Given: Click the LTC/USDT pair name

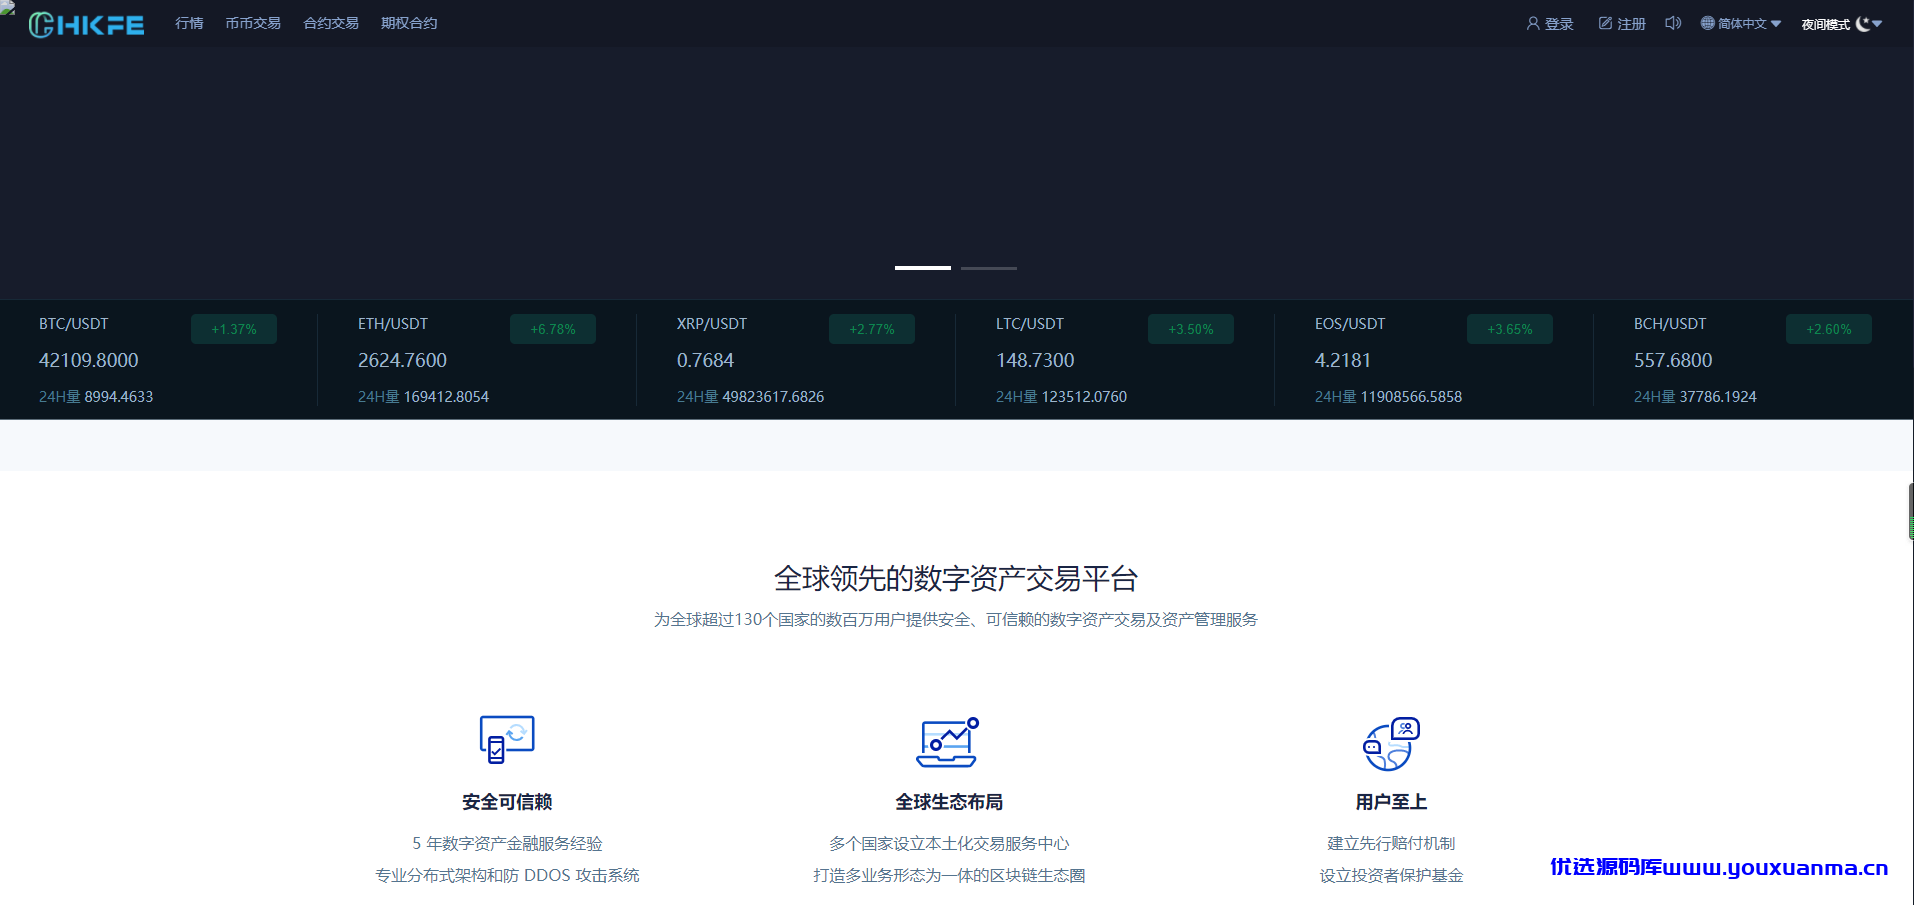Looking at the screenshot, I should tap(1030, 324).
